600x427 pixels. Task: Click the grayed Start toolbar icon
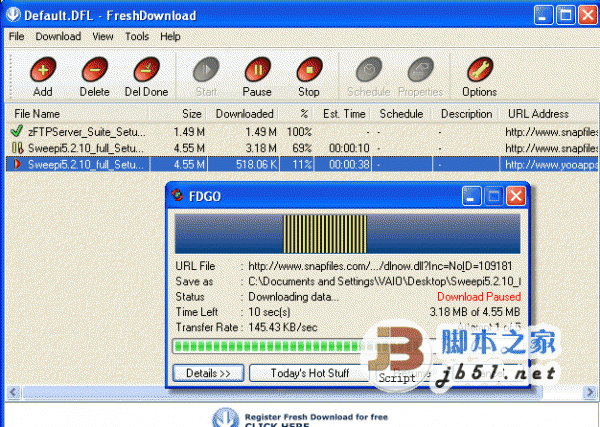[206, 70]
